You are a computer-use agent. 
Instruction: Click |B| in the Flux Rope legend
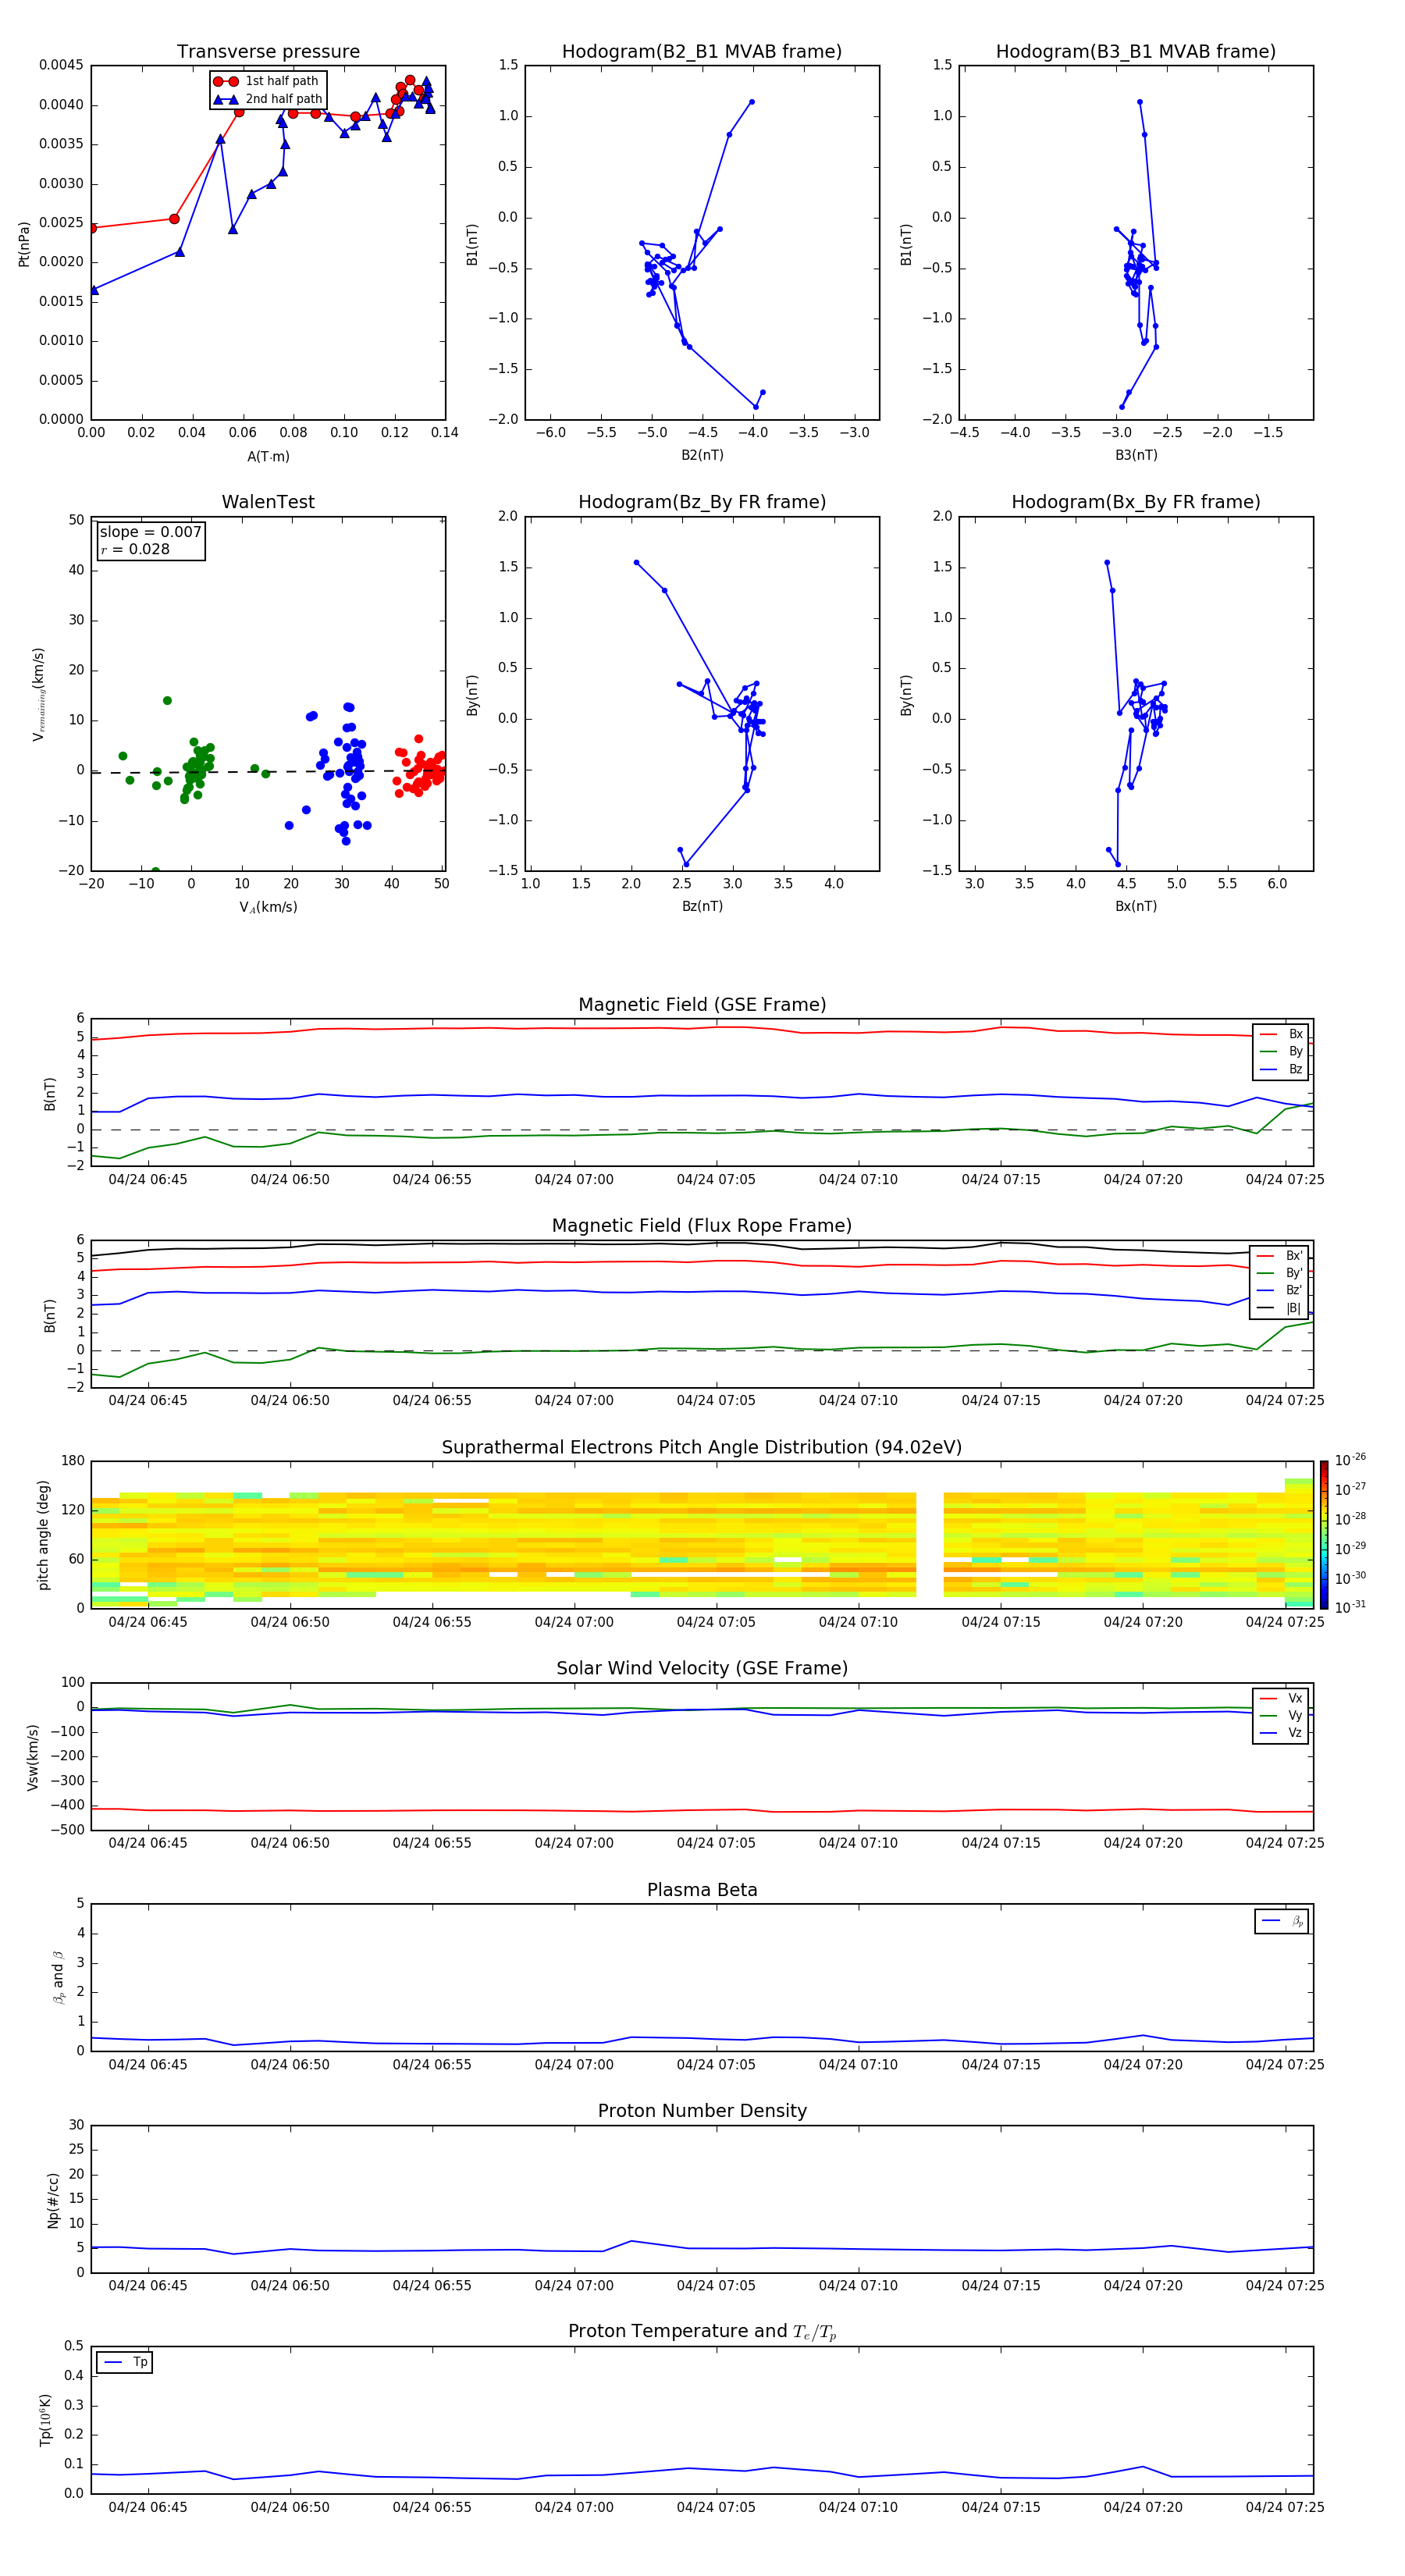(1279, 1308)
